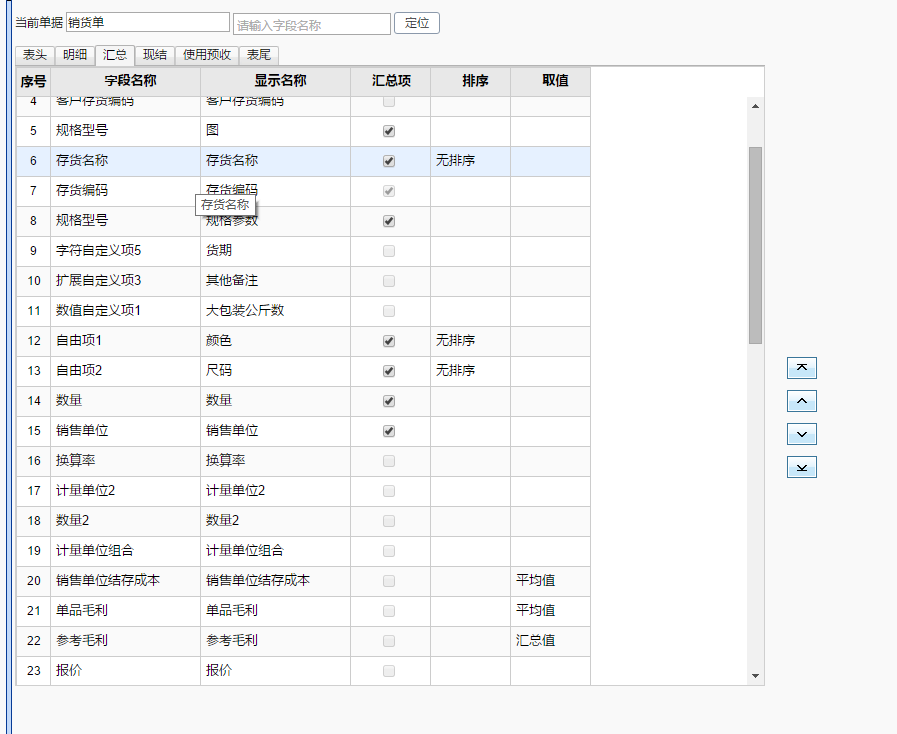Open 平均值 value cell for 销售单位结存成本
The height and width of the screenshot is (734, 897).
pyautogui.click(x=550, y=581)
